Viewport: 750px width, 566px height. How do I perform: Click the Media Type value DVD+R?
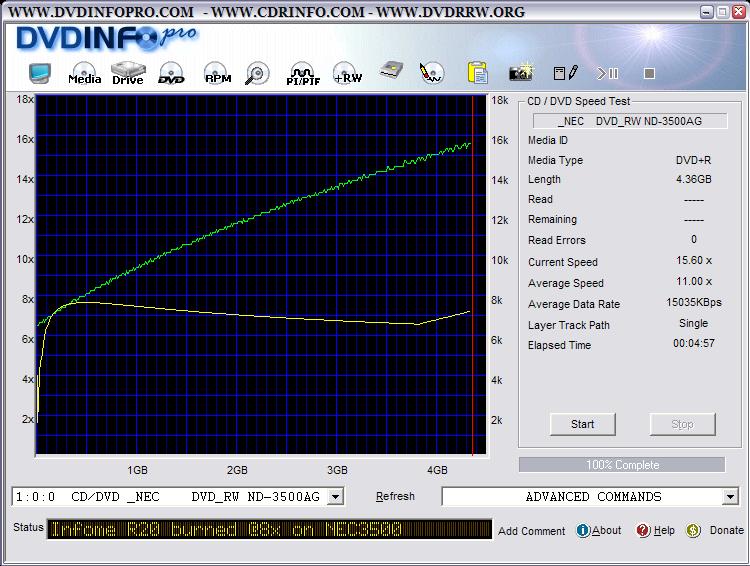(x=694, y=160)
